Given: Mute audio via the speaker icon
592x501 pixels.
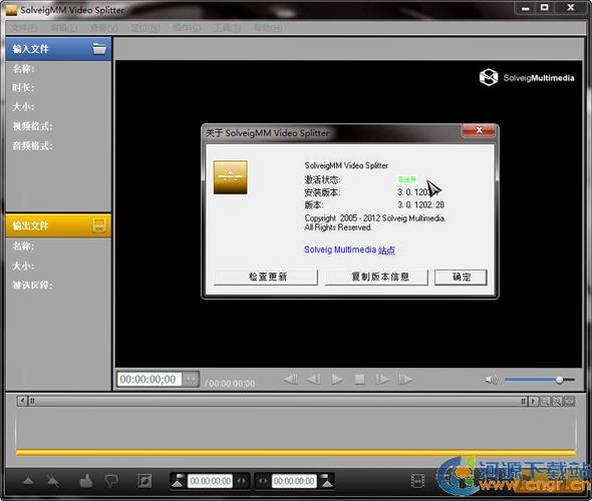Looking at the screenshot, I should [x=491, y=380].
